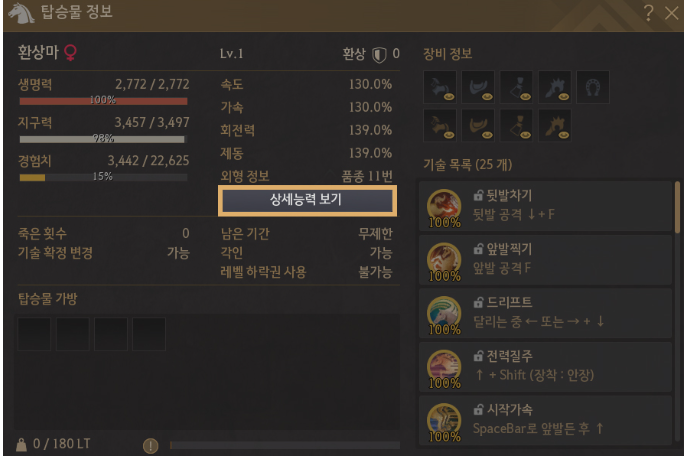Viewport: 684px width, 457px height.
Task: Click the 상세능력 보기 button
Action: point(307,200)
